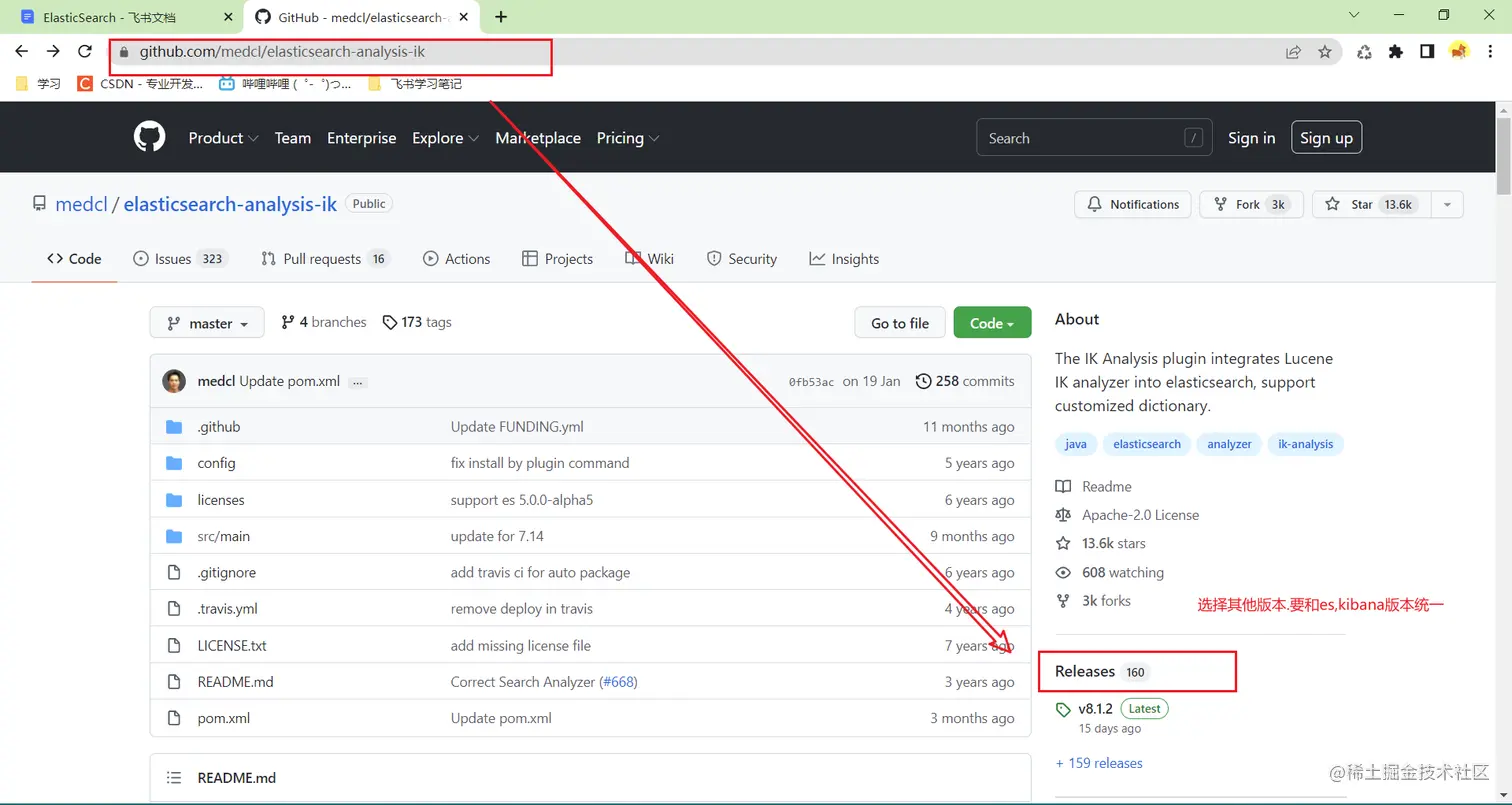
Task: Reload the page with the refresh icon
Action: click(85, 52)
